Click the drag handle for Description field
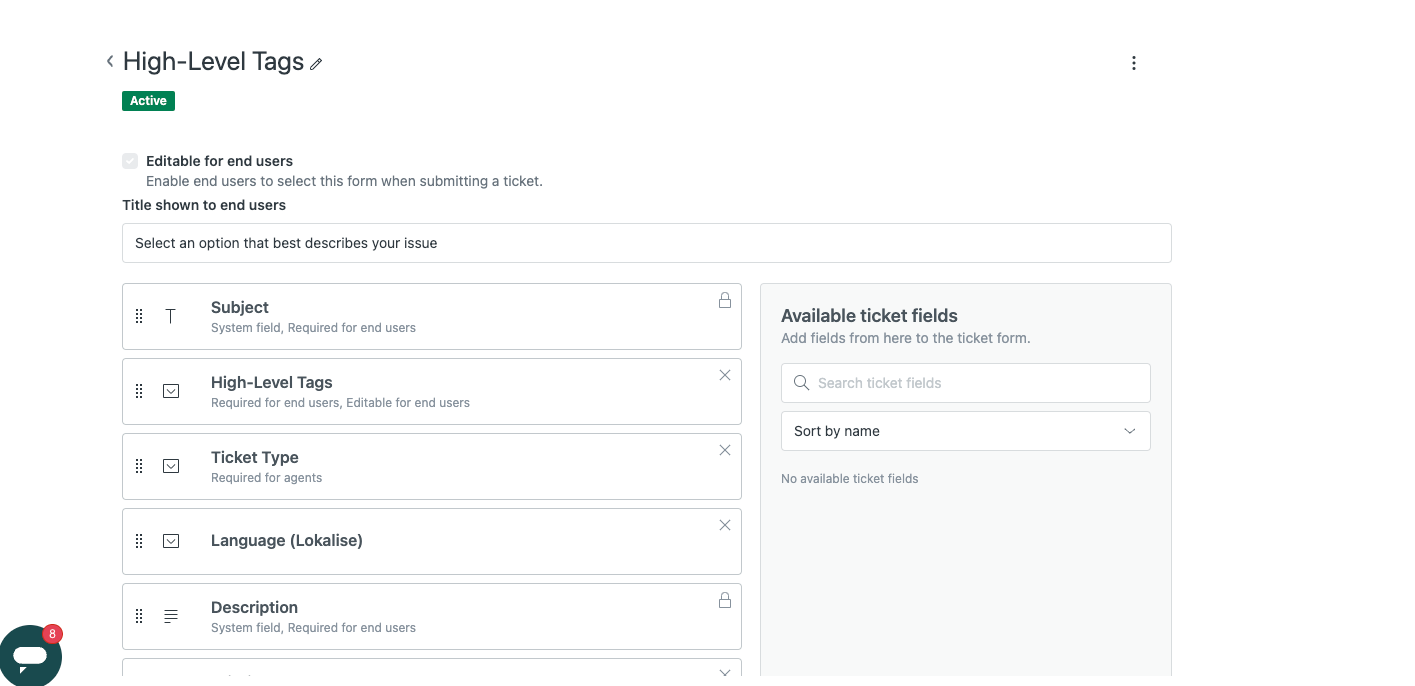 point(139,616)
